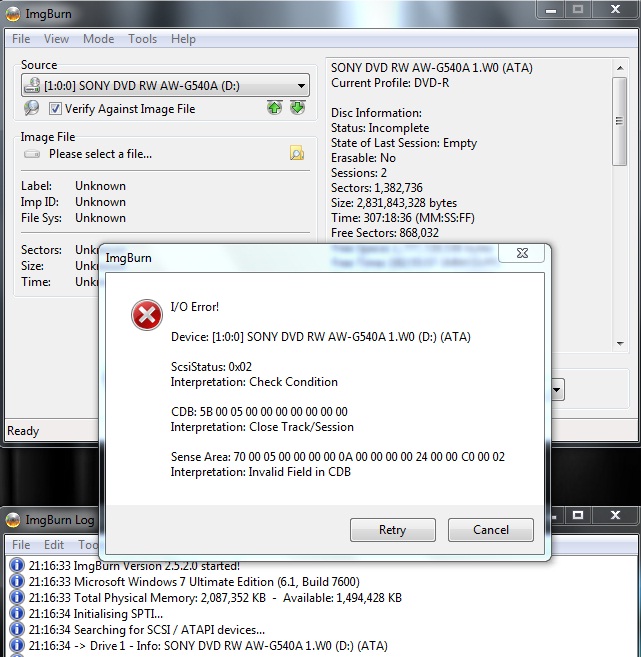
Task: Click 'Free Sectors: 868,032' line
Action: tap(385, 233)
